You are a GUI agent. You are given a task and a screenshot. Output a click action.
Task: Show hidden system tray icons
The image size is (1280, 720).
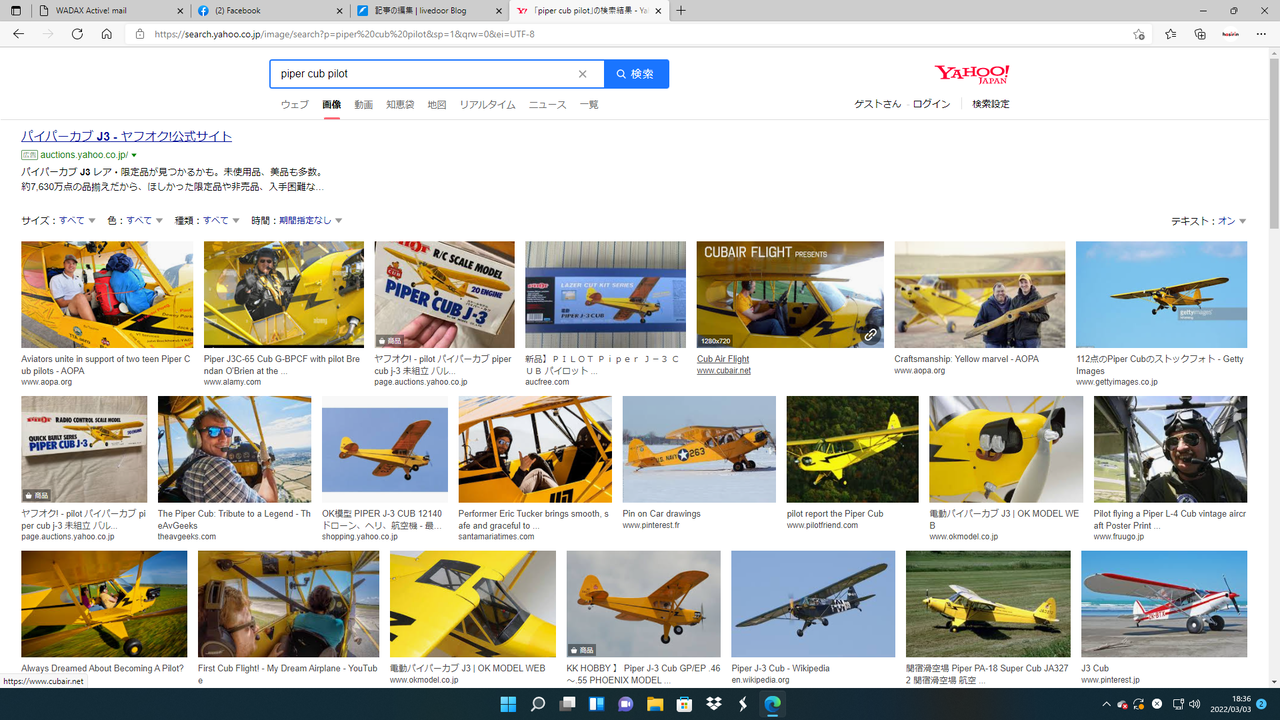click(x=1105, y=704)
